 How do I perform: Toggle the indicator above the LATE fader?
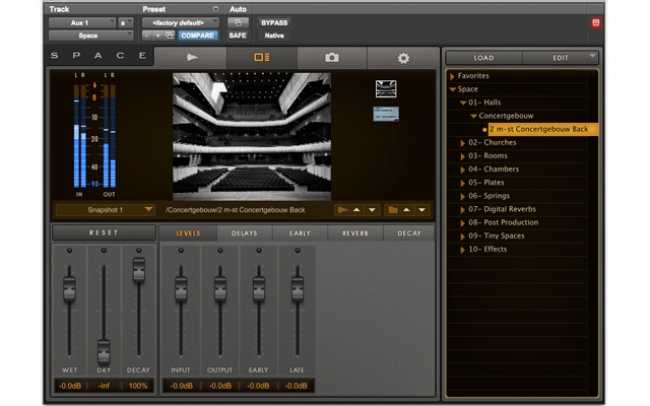coord(297,250)
